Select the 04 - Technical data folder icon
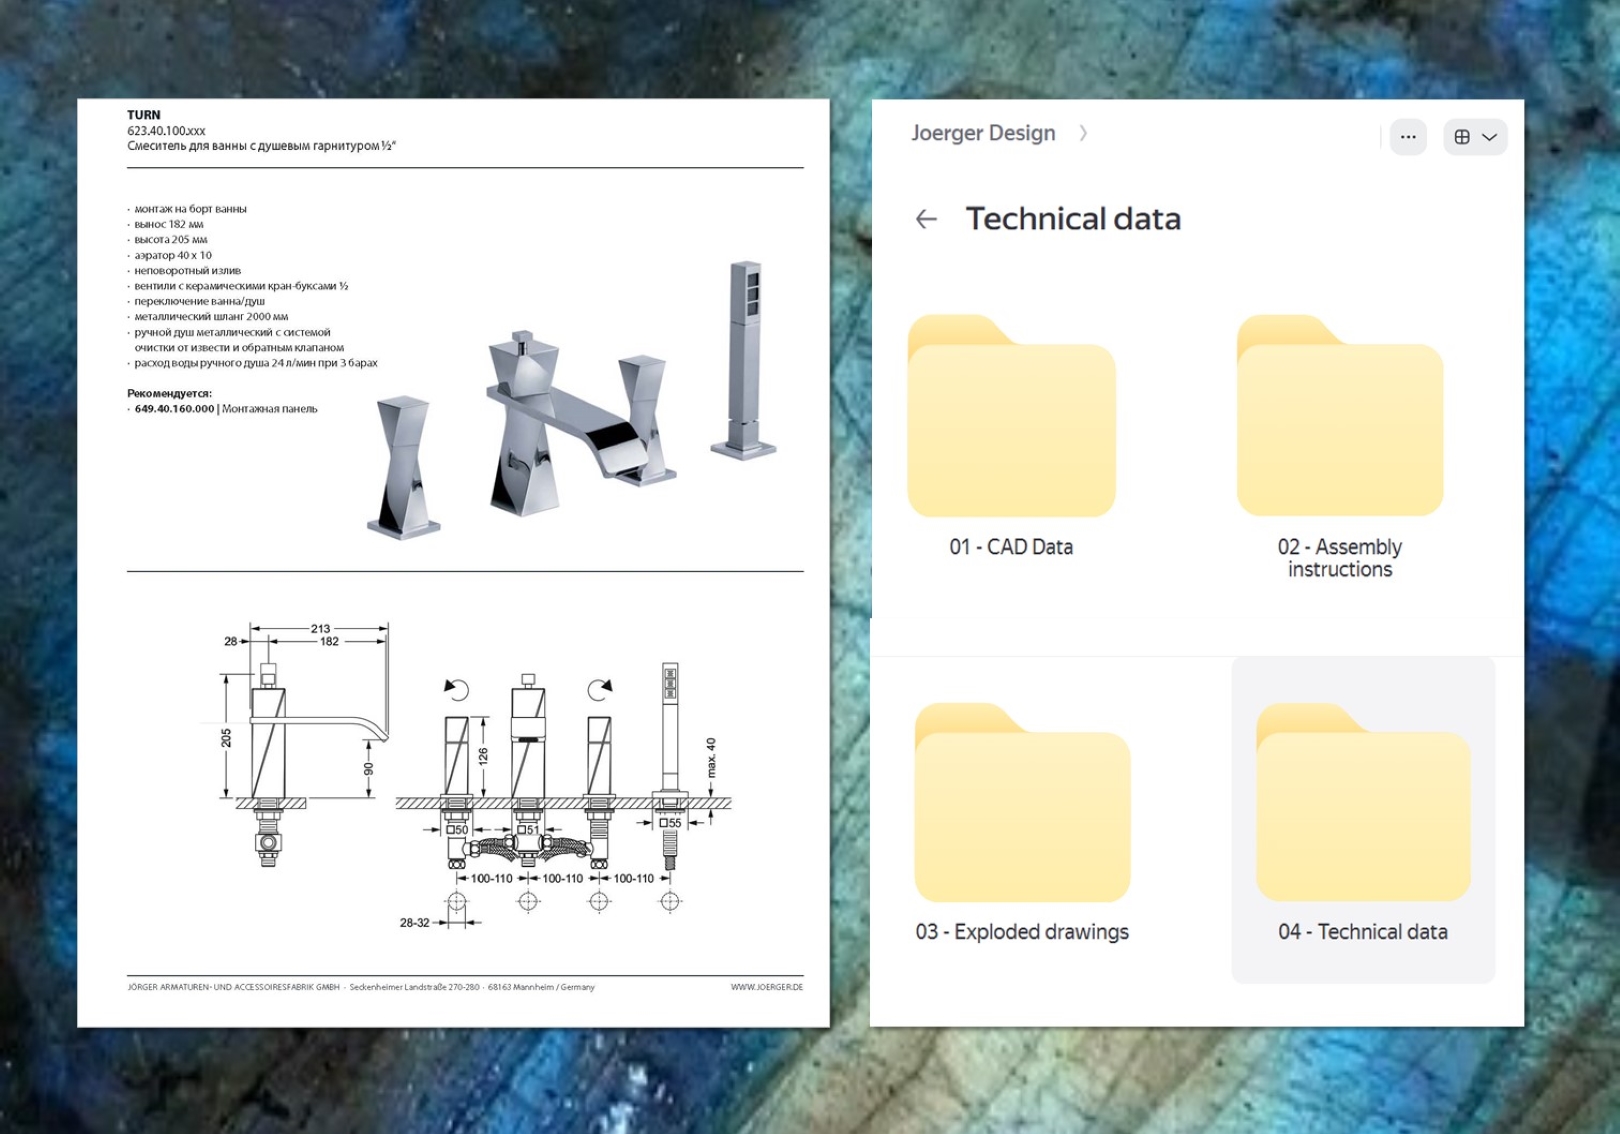 tap(1363, 803)
